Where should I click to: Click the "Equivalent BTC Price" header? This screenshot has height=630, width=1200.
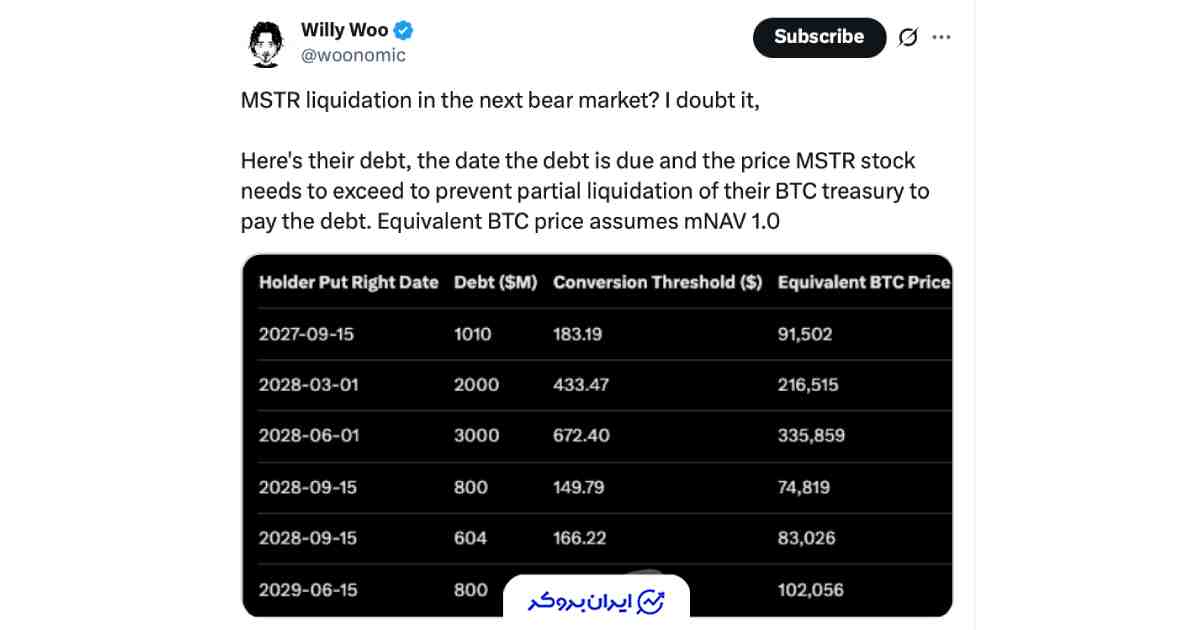click(x=863, y=282)
